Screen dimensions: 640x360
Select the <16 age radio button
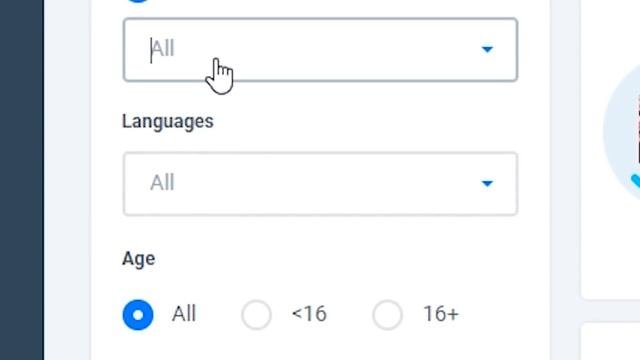(256, 315)
